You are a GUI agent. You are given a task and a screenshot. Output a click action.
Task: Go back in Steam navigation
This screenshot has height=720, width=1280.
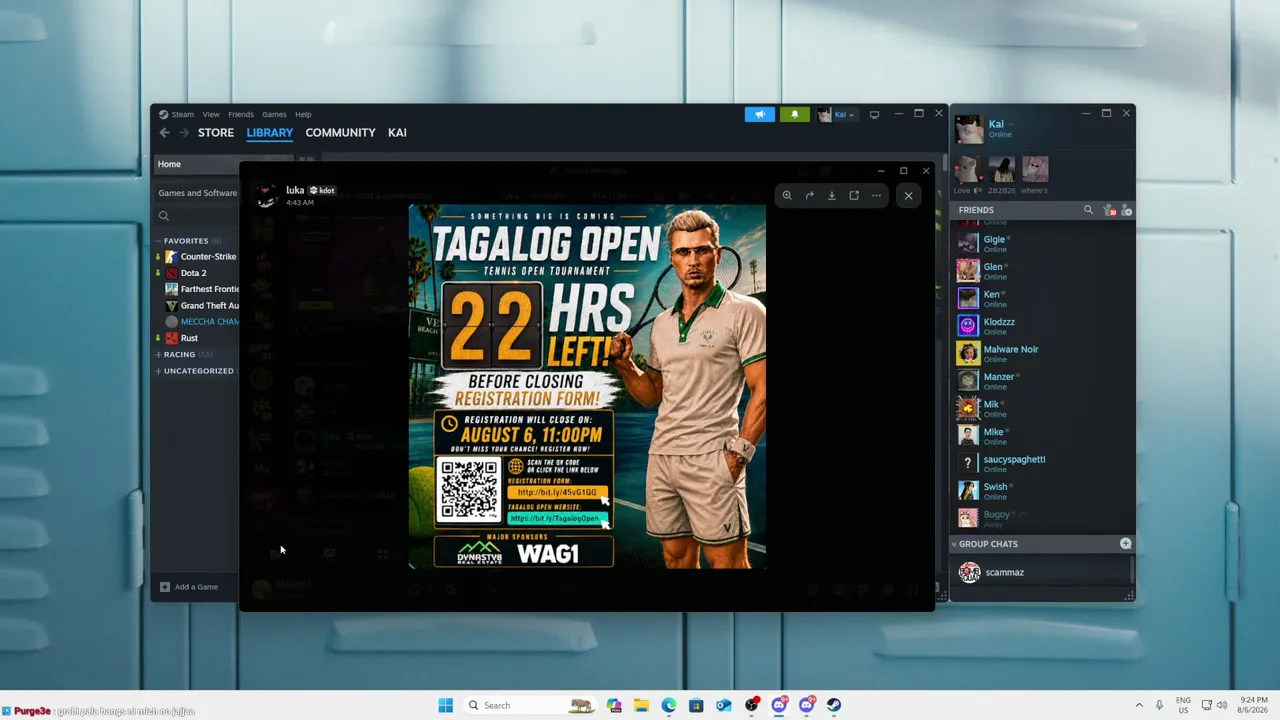coord(165,132)
